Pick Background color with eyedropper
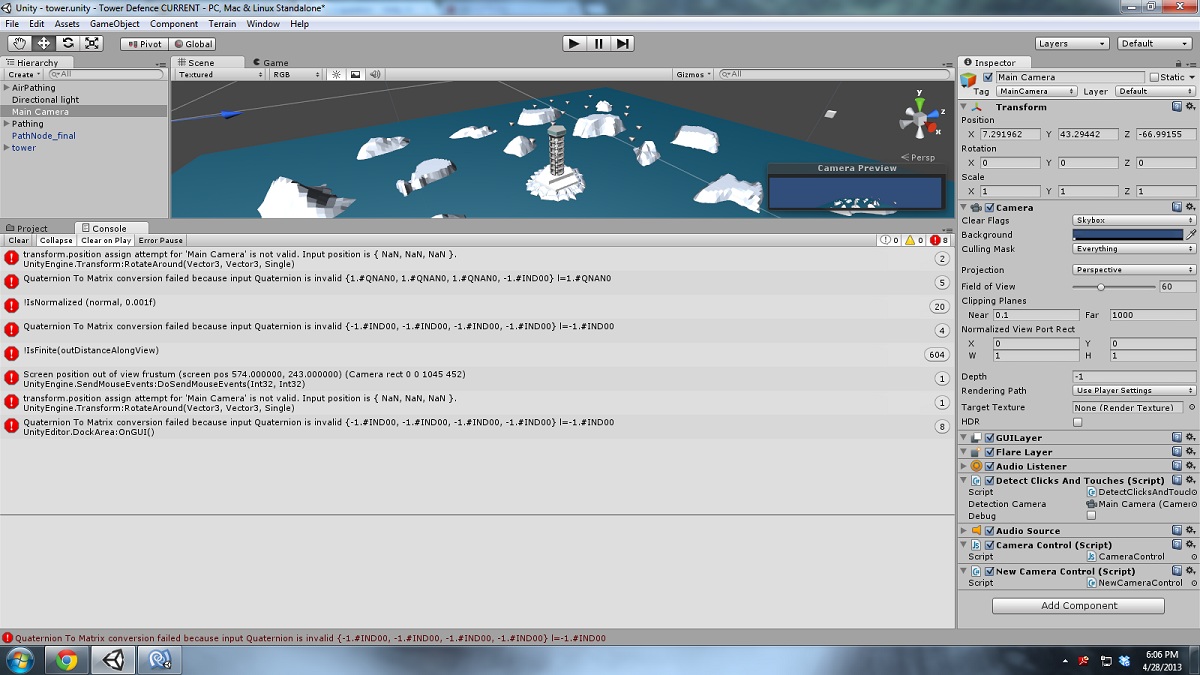Viewport: 1200px width, 675px height. point(1191,234)
